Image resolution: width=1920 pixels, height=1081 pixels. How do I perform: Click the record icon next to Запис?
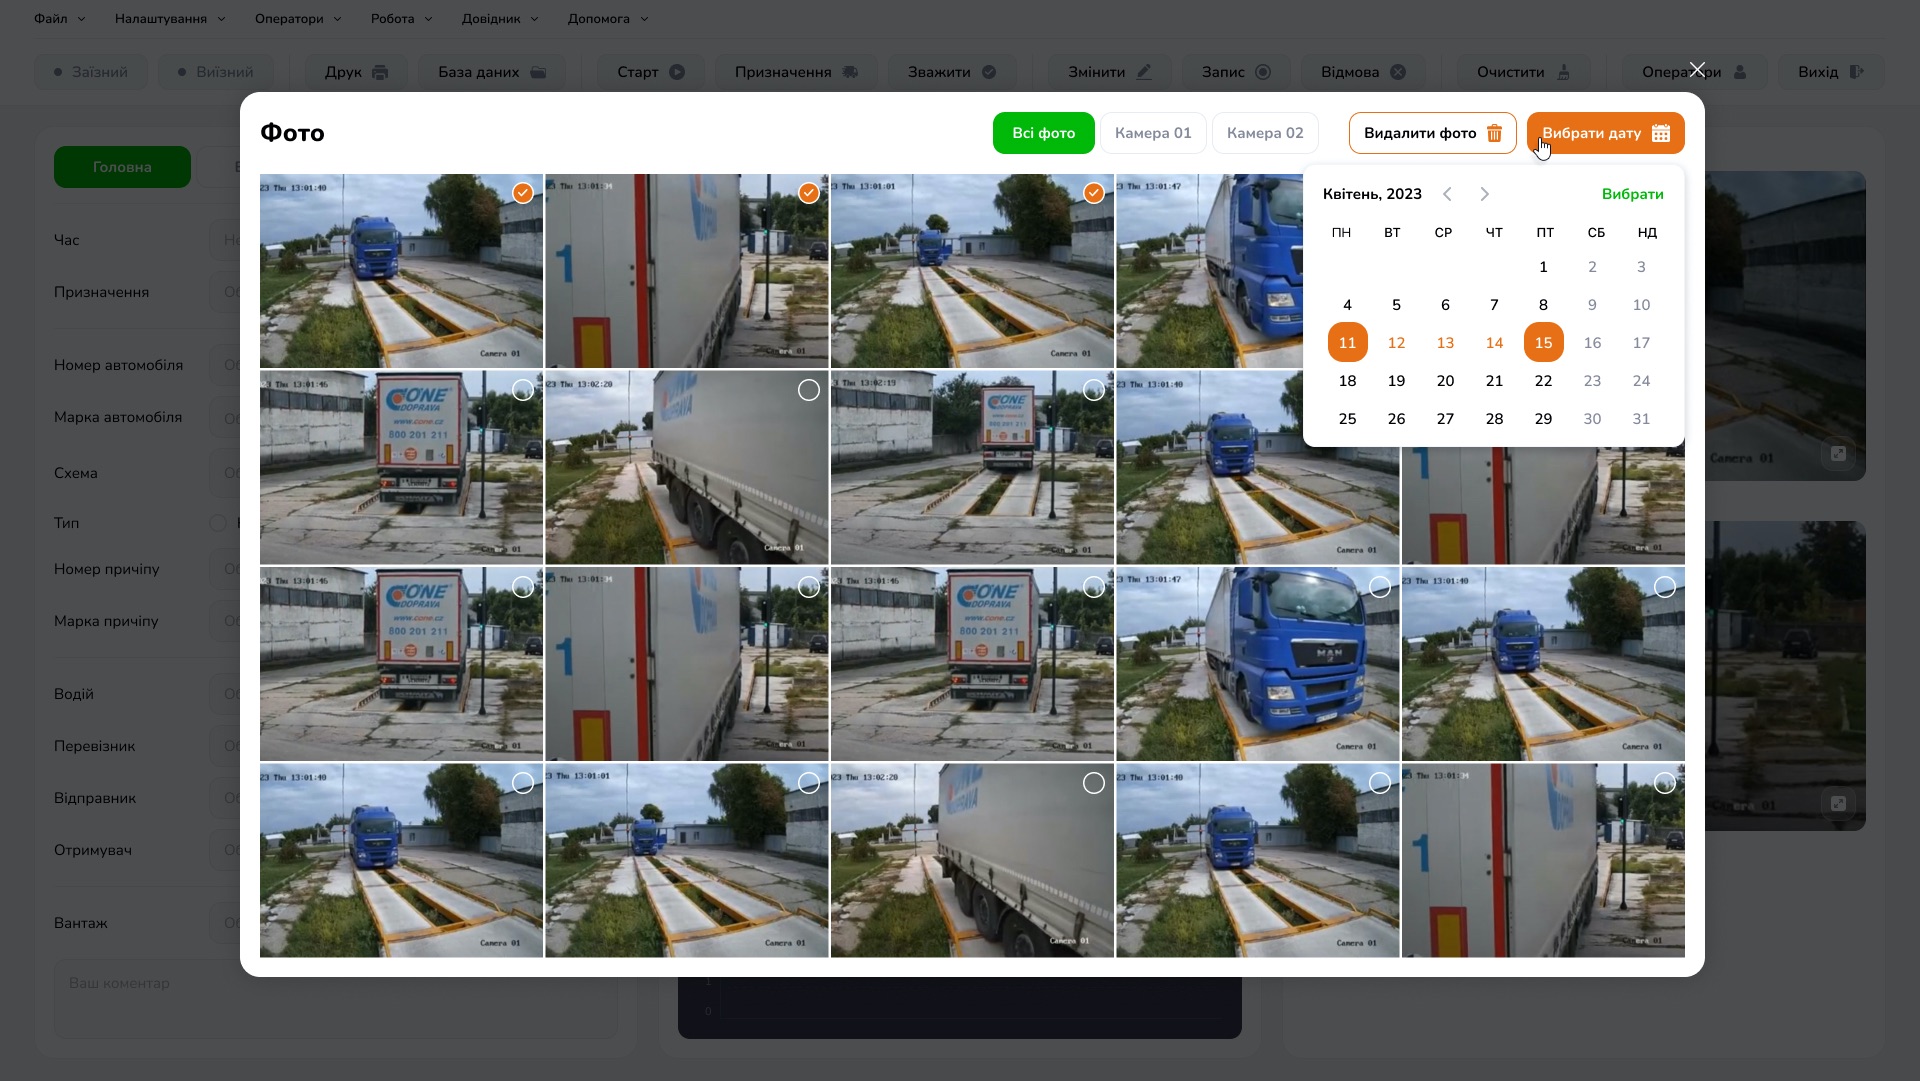(1263, 72)
